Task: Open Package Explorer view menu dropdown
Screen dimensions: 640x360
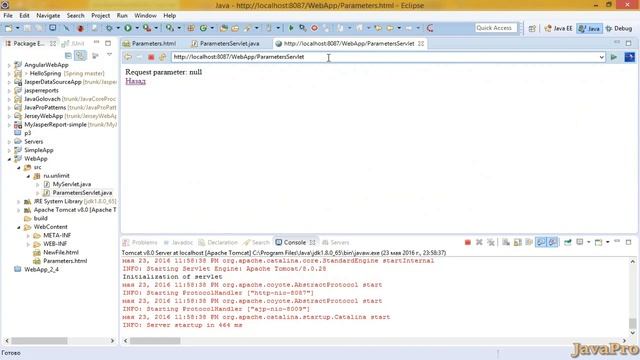Action: click(109, 55)
